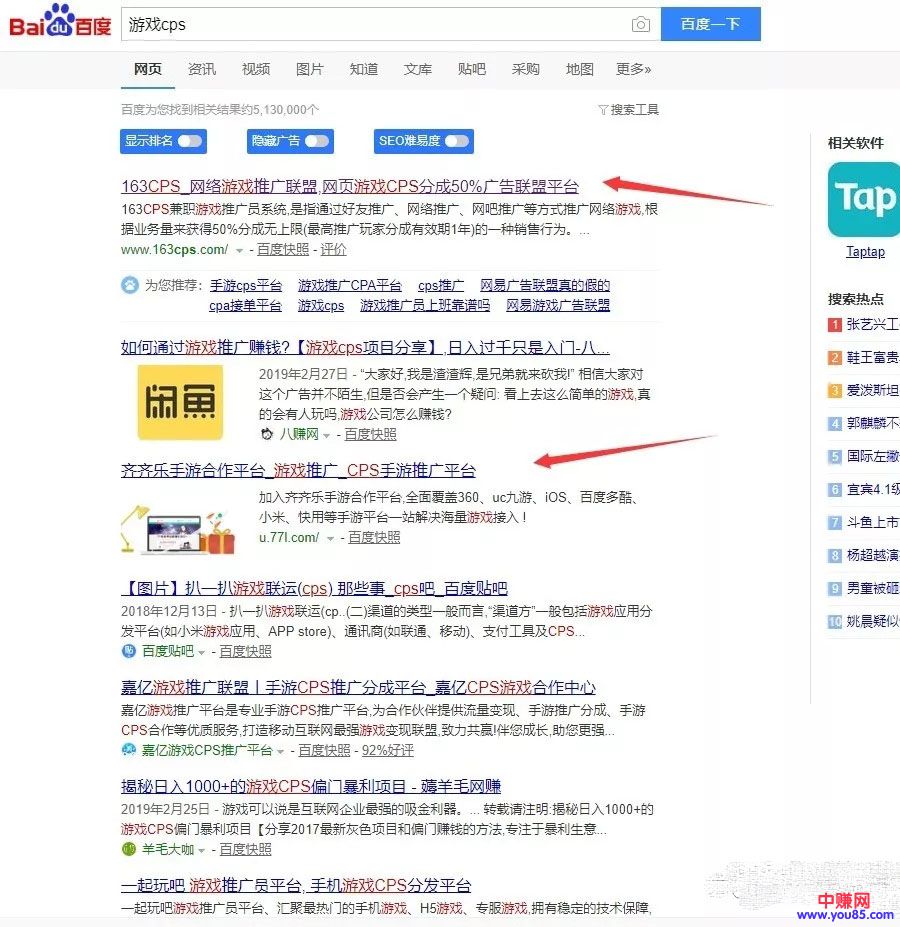This screenshot has width=900, height=927.
Task: Select the Taptap software icon in 相关软件
Action: point(862,198)
